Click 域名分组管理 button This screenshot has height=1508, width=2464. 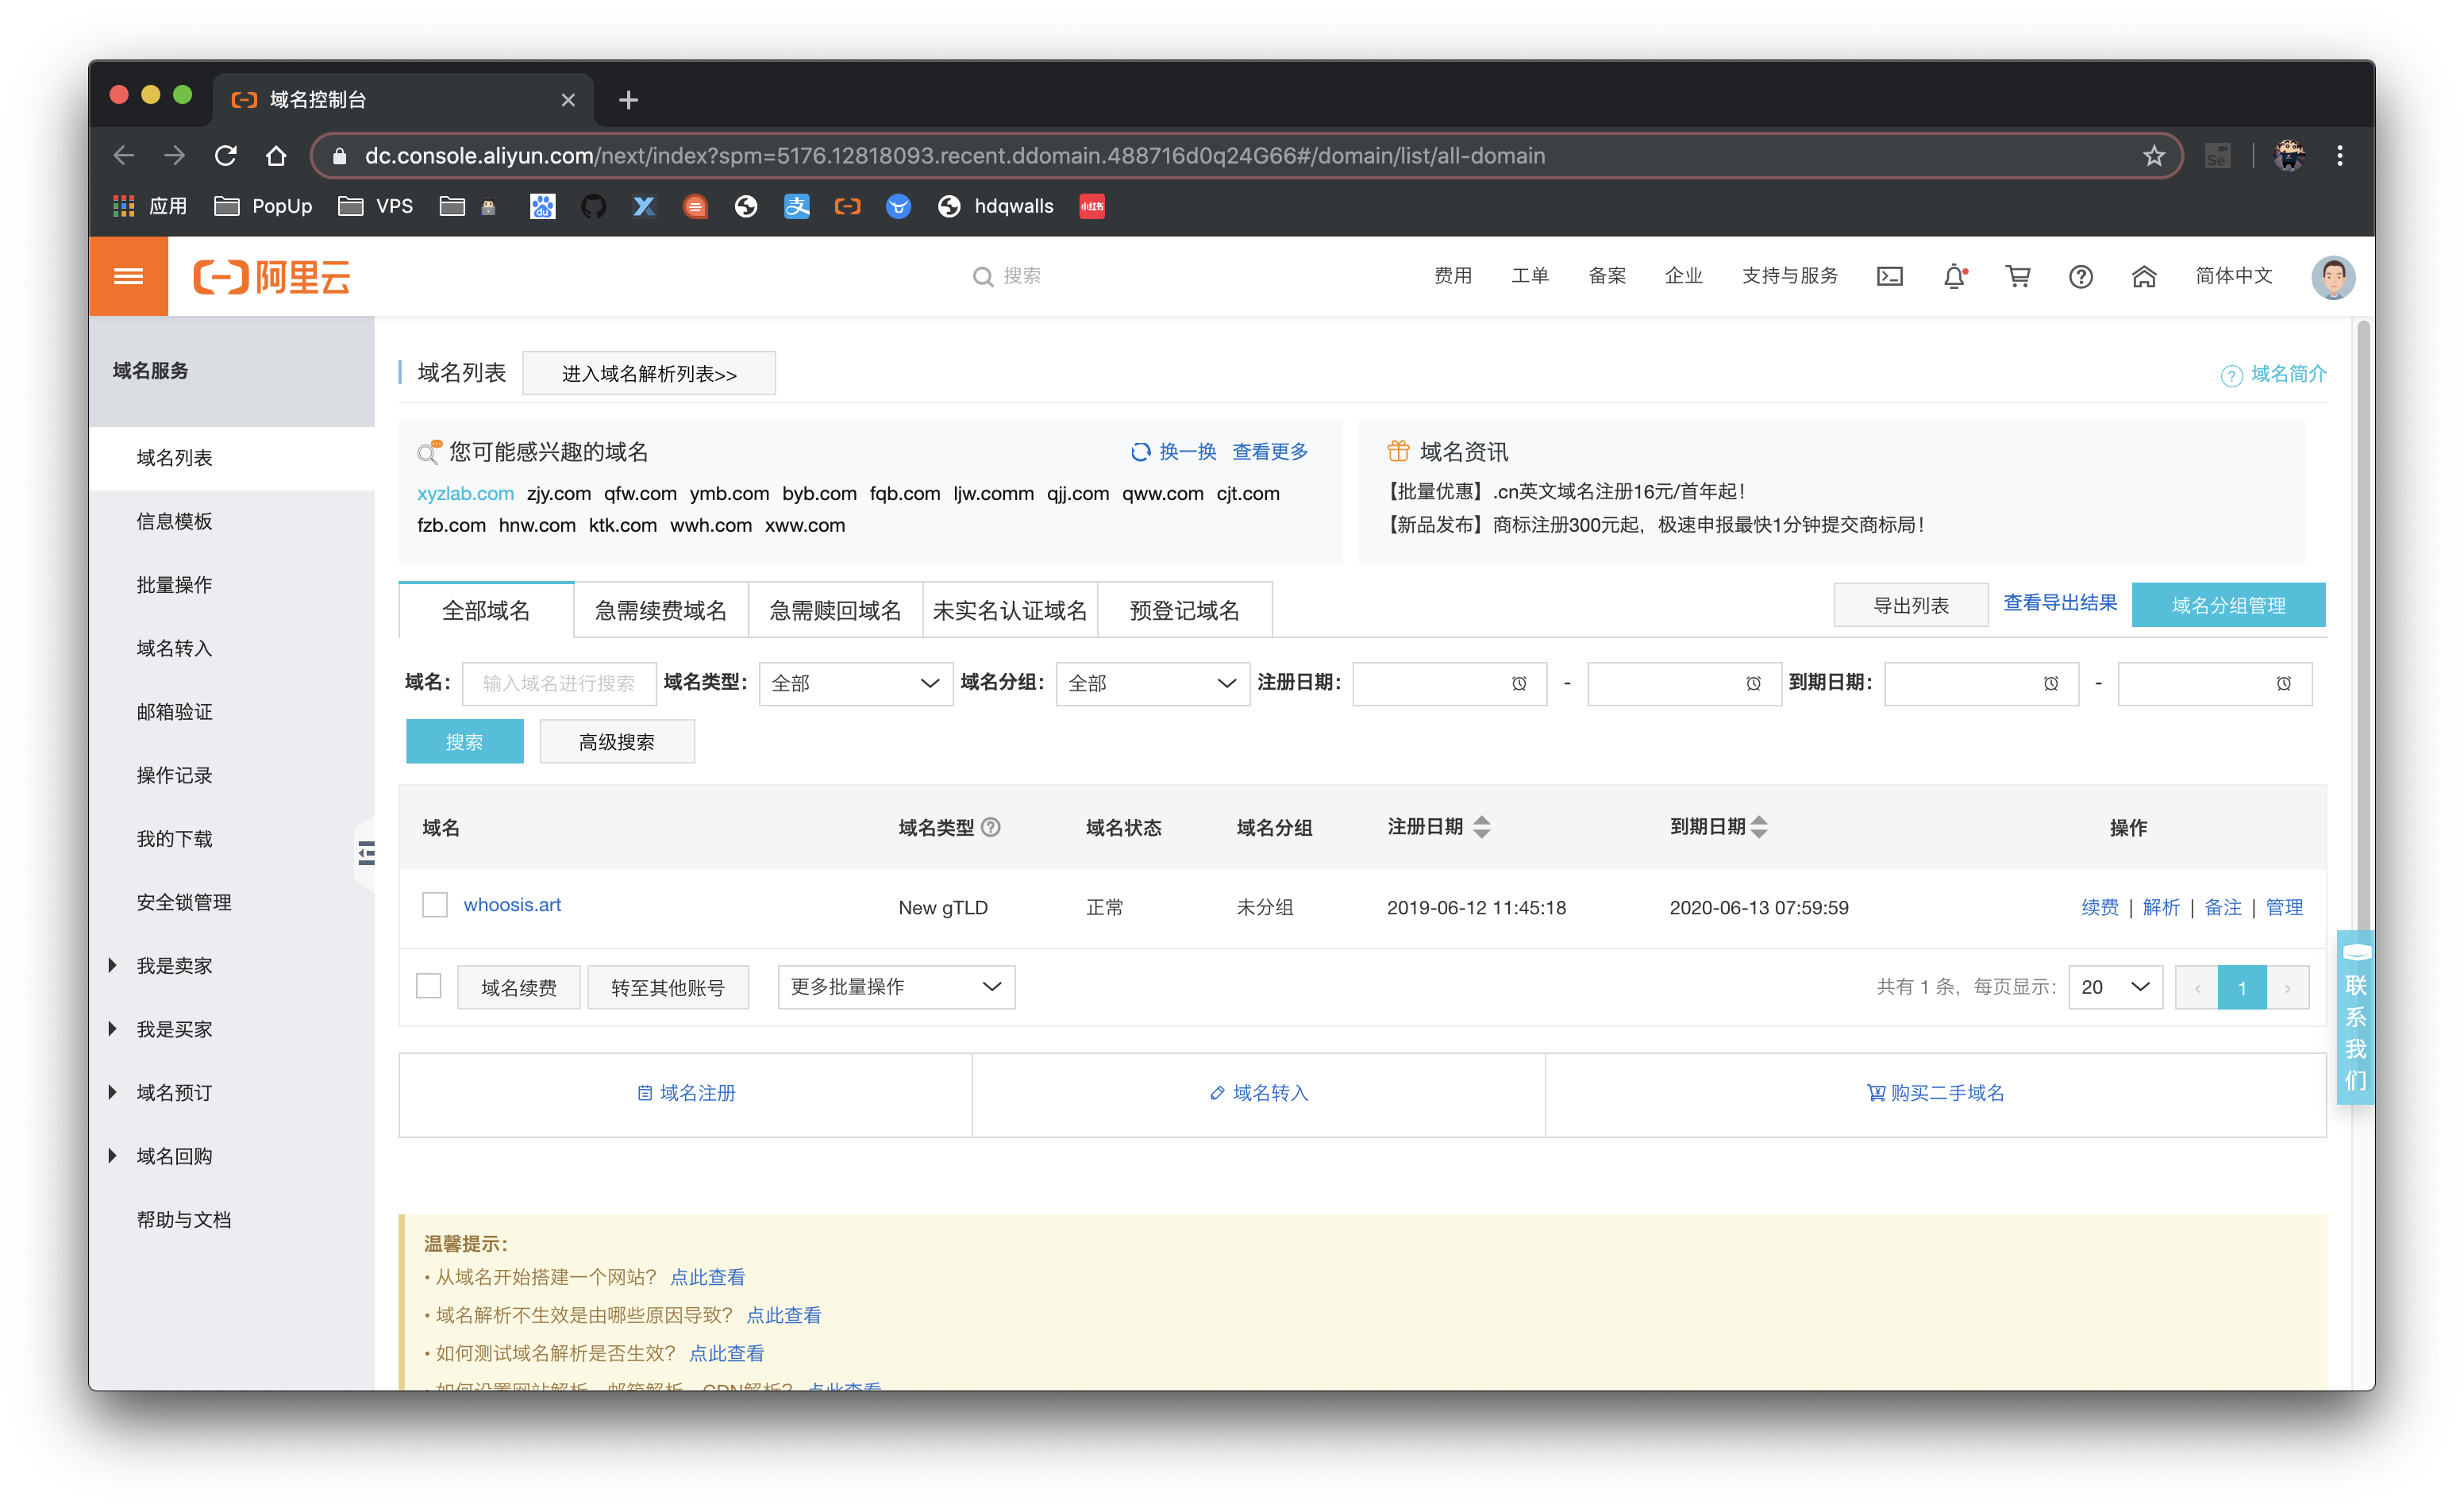point(2228,605)
